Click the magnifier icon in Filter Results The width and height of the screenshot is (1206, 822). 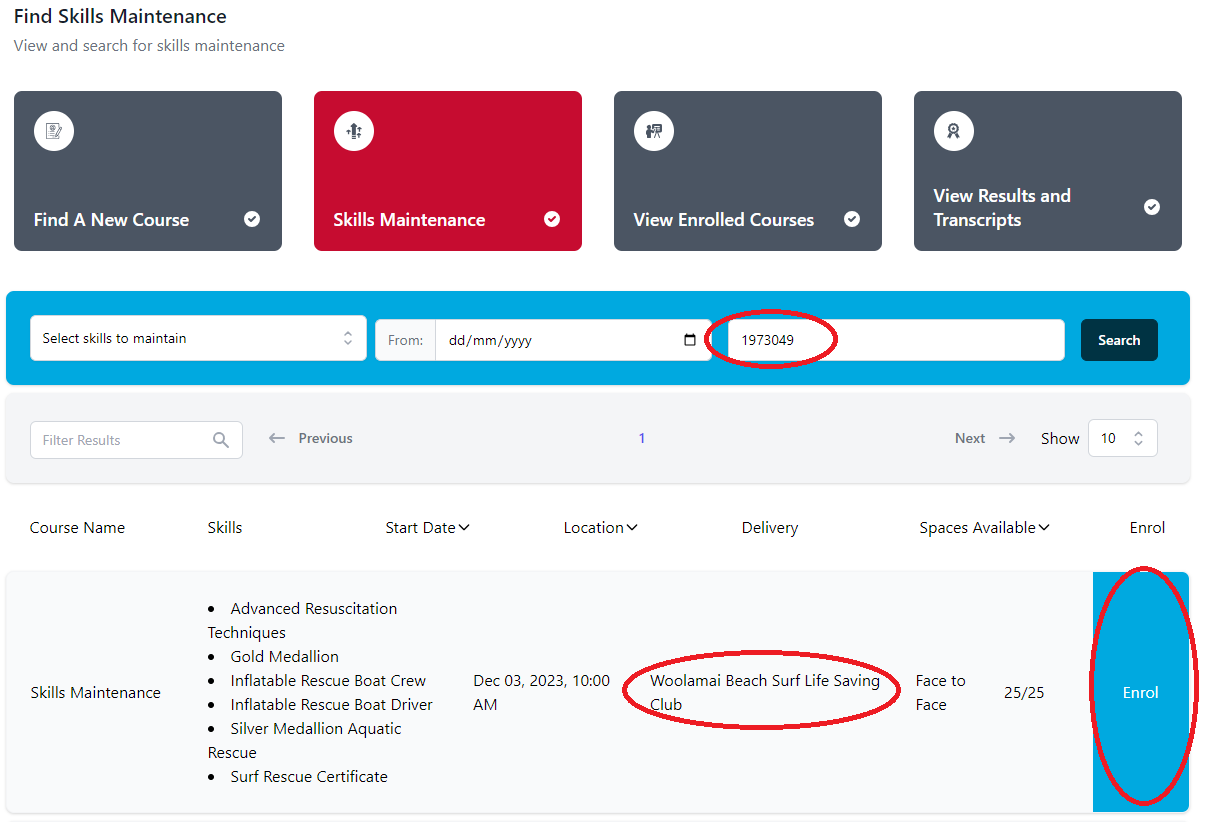pyautogui.click(x=221, y=440)
